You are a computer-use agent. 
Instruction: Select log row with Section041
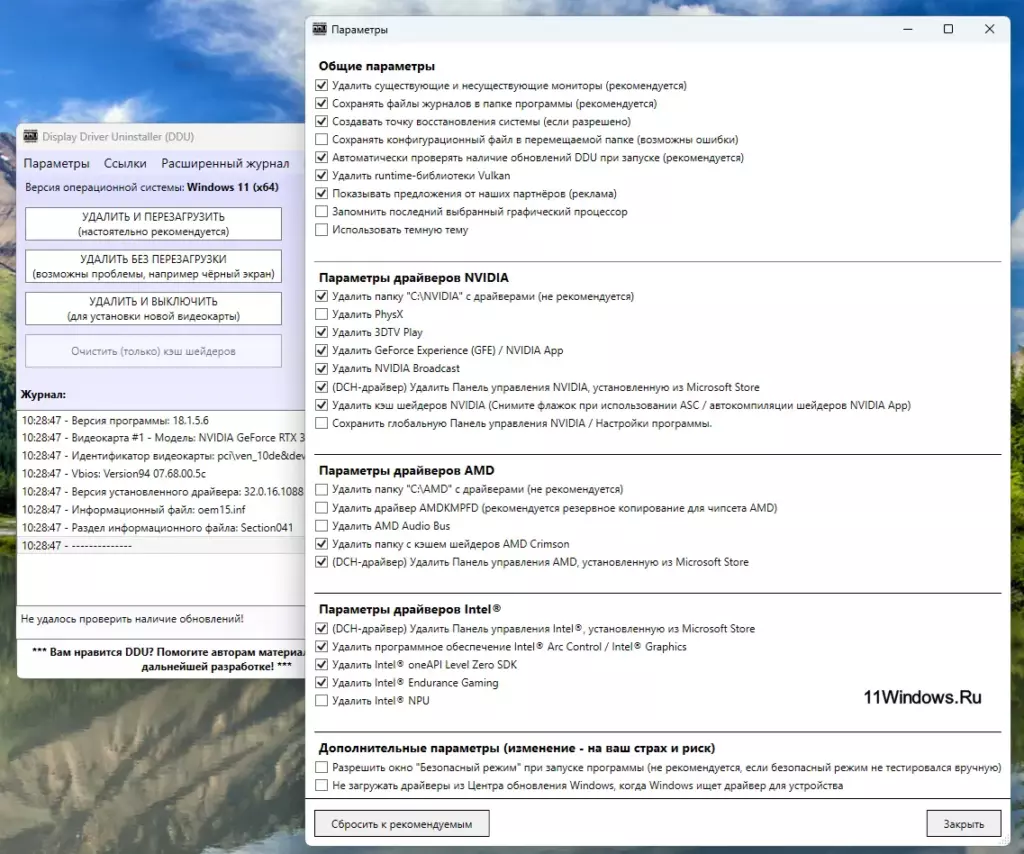point(162,528)
